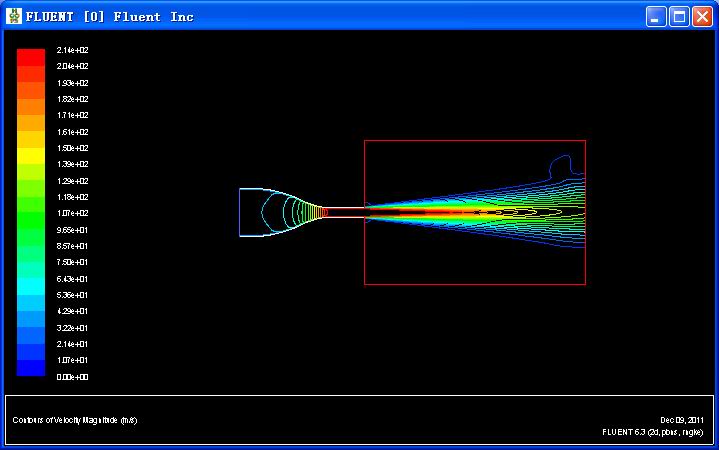
Task: Select the yellow band in the velocity legend
Action: pyautogui.click(x=31, y=155)
